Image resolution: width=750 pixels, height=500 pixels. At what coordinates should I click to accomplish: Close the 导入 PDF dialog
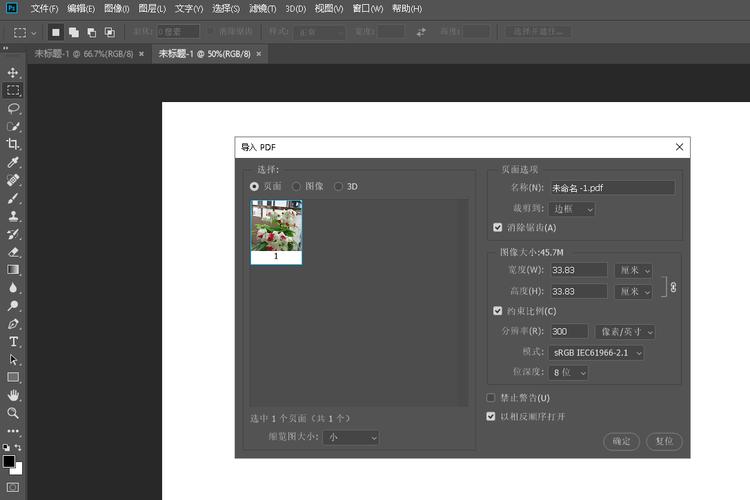coord(679,147)
